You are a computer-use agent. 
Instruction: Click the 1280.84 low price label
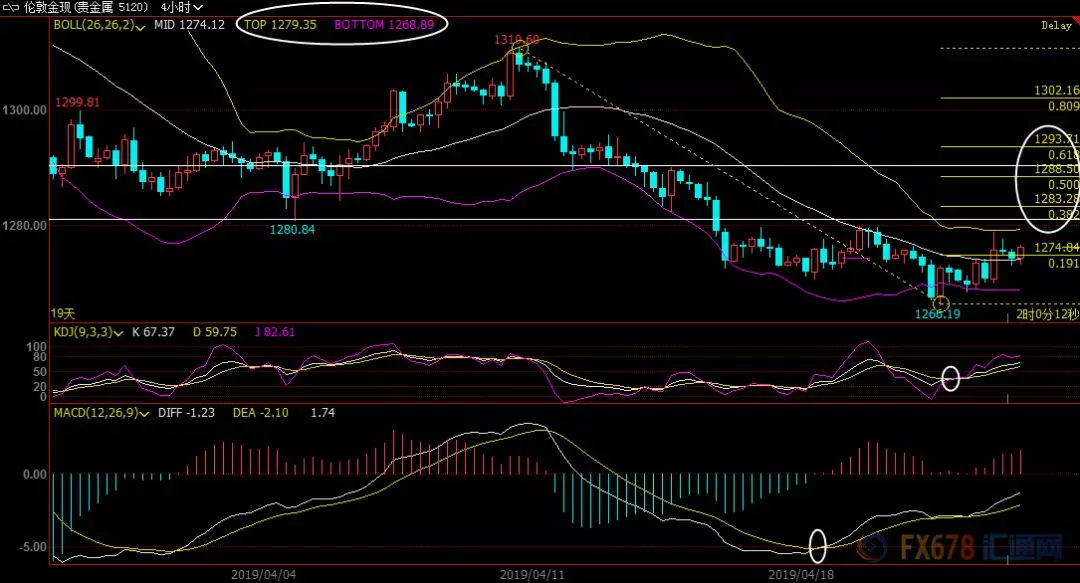[x=291, y=230]
